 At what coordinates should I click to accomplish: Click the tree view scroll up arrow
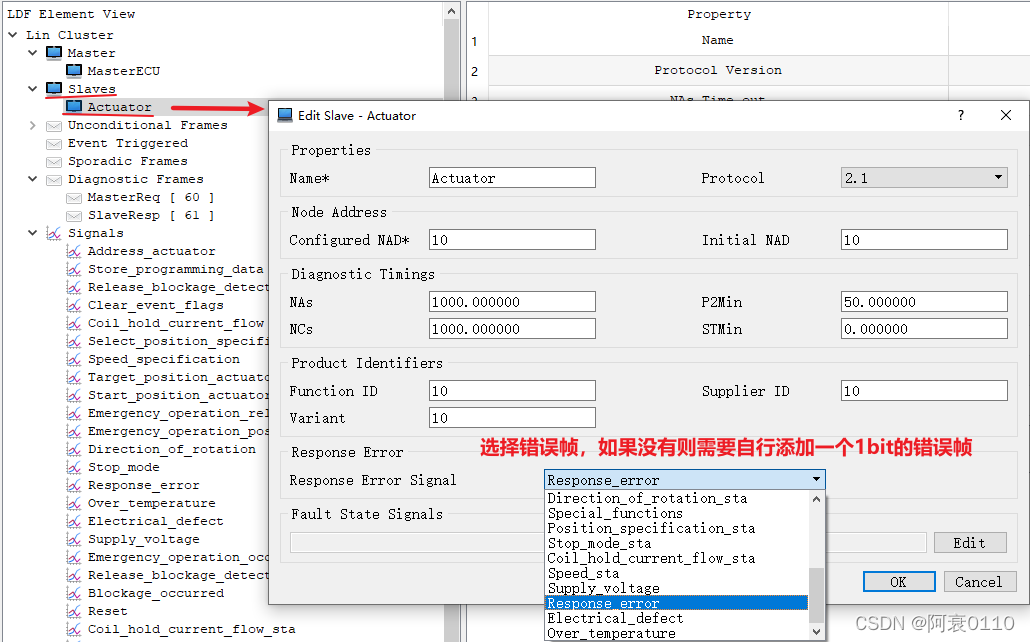[x=451, y=11]
